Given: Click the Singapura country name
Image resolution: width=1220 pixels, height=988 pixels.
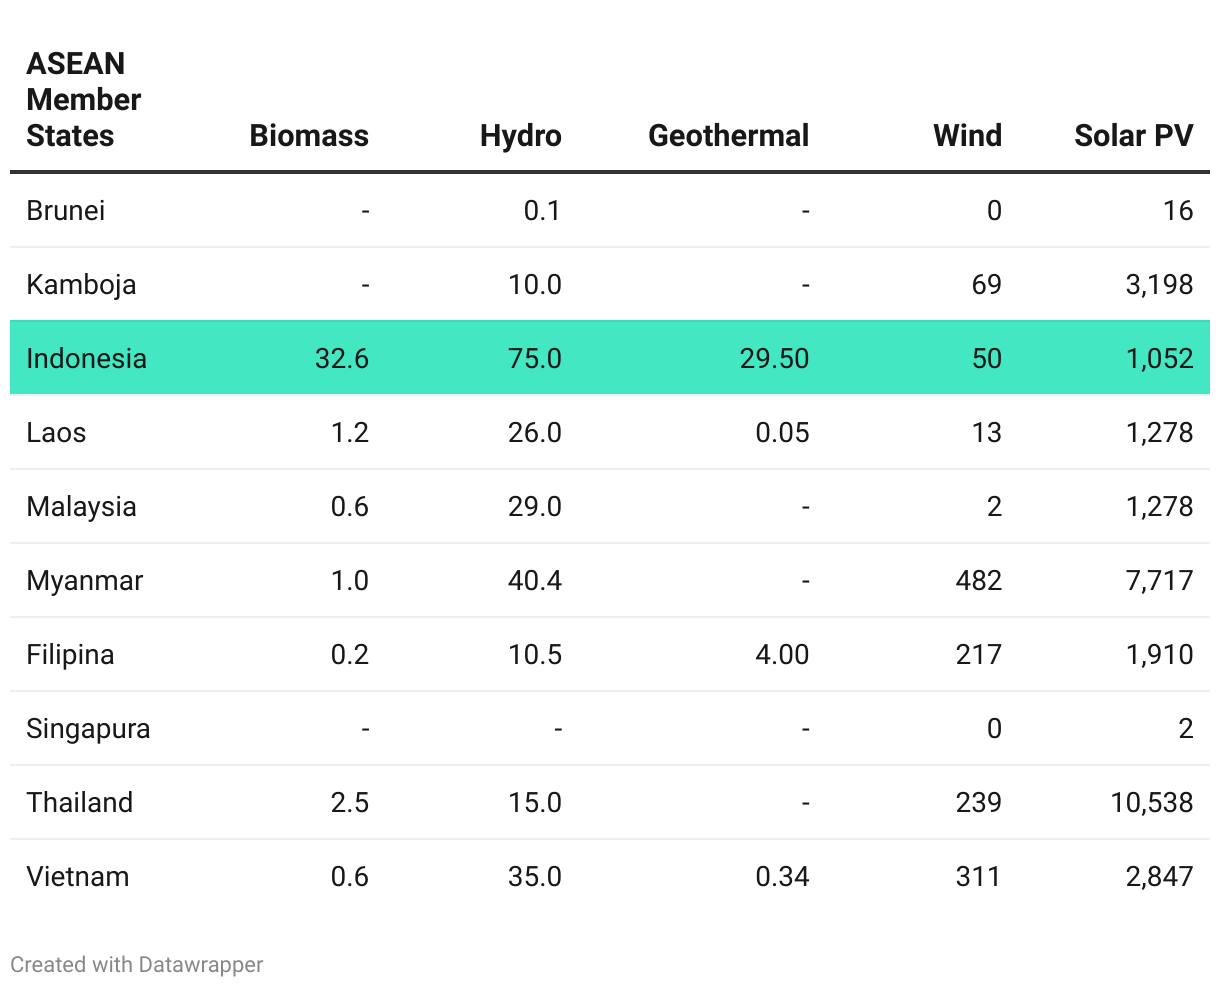Looking at the screenshot, I should pos(88,729).
